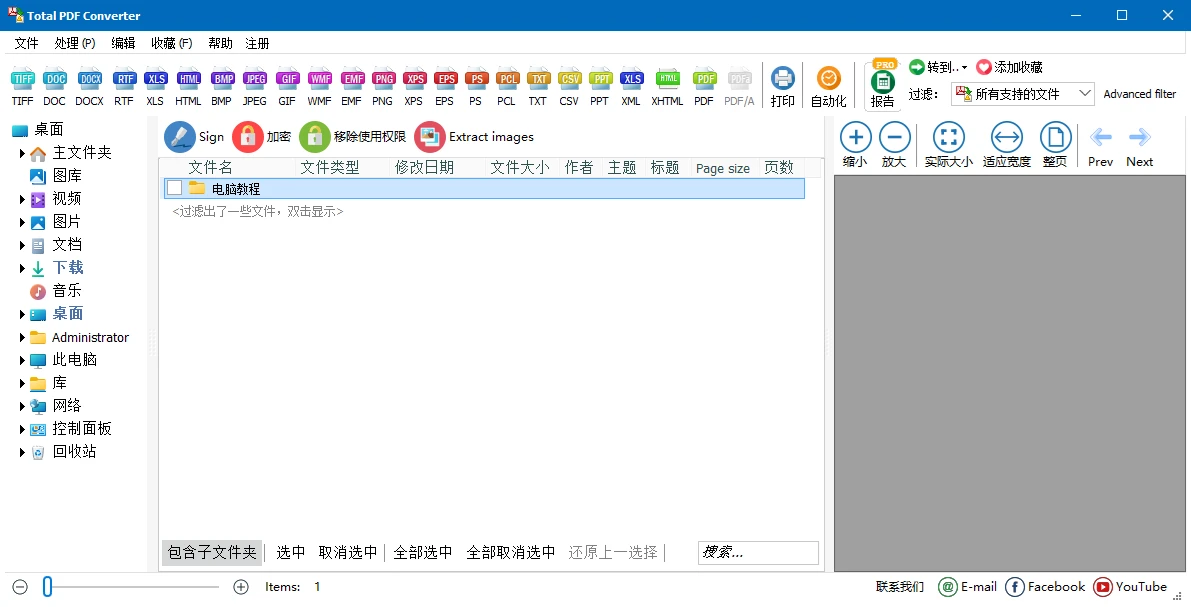The width and height of the screenshot is (1191, 607).
Task: Click the XML format icon
Action: pyautogui.click(x=631, y=86)
